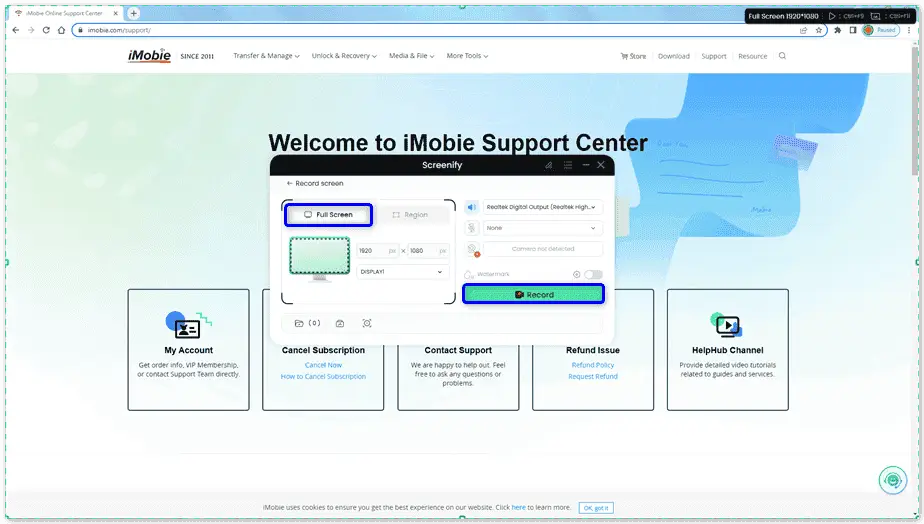Screen dimensions: 924x524
Task: Click the image gallery icon in Screenify footer
Action: tap(340, 323)
